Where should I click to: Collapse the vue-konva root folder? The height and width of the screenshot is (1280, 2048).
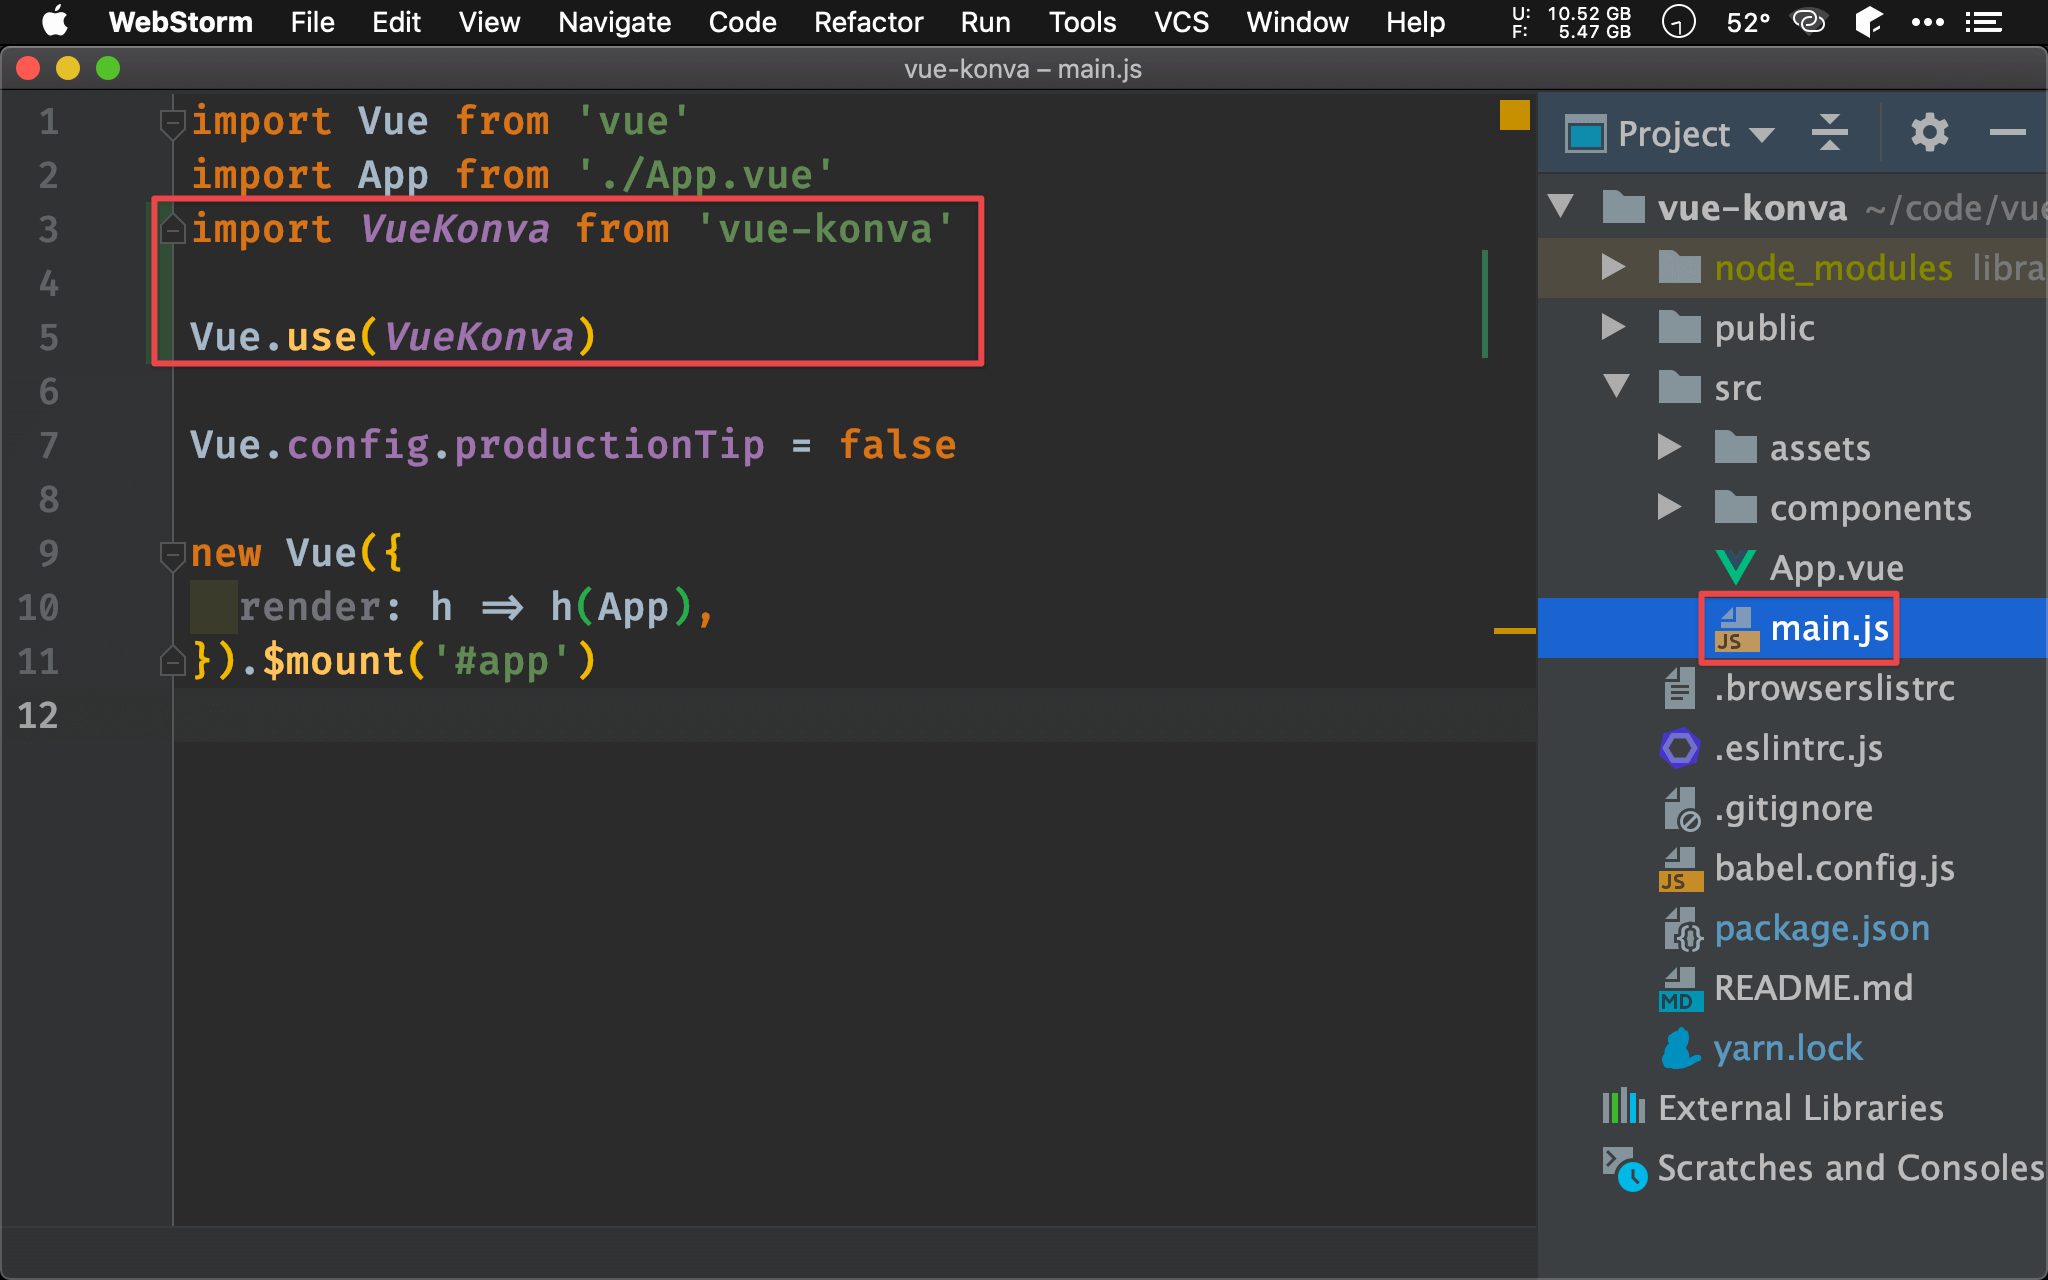[1561, 207]
